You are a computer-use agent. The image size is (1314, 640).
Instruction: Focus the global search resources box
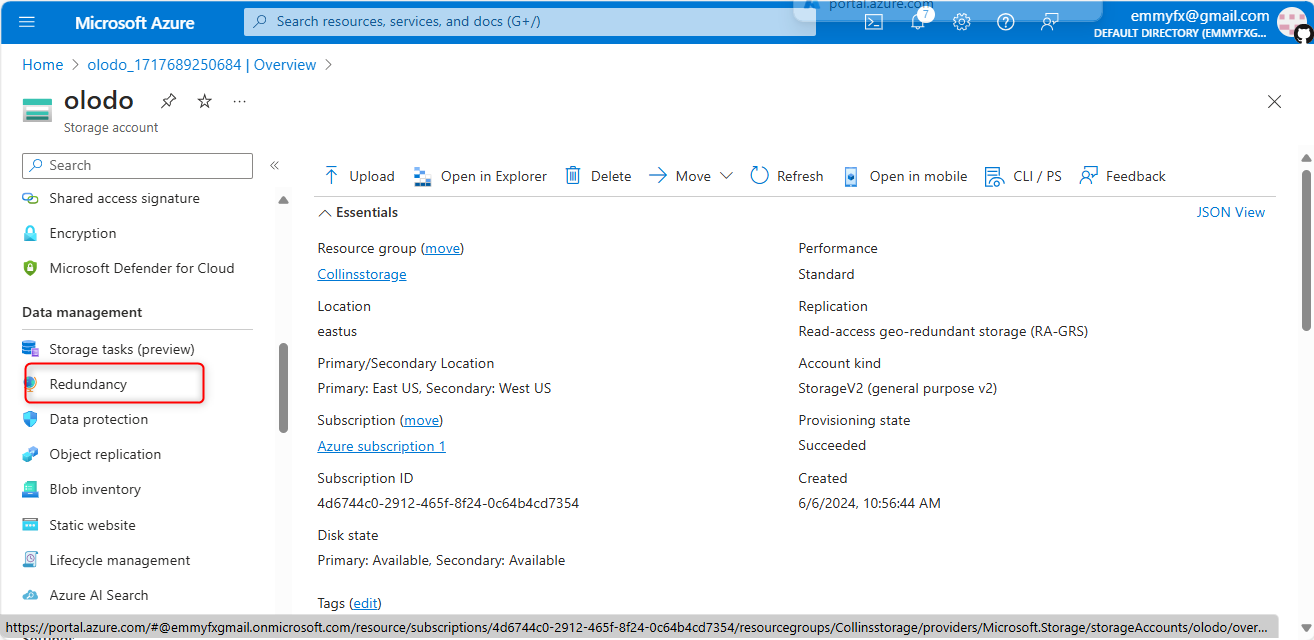click(x=530, y=21)
